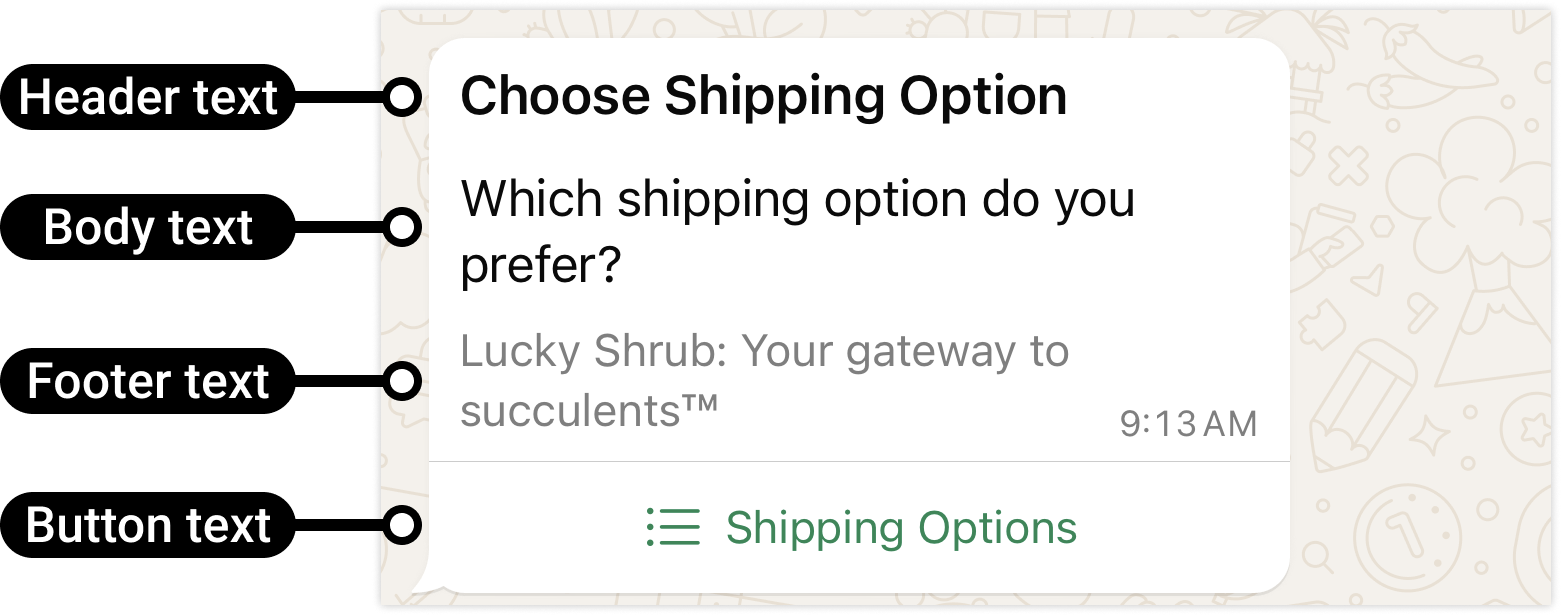
Task: Click the divider line above Shipping Options
Action: (858, 462)
